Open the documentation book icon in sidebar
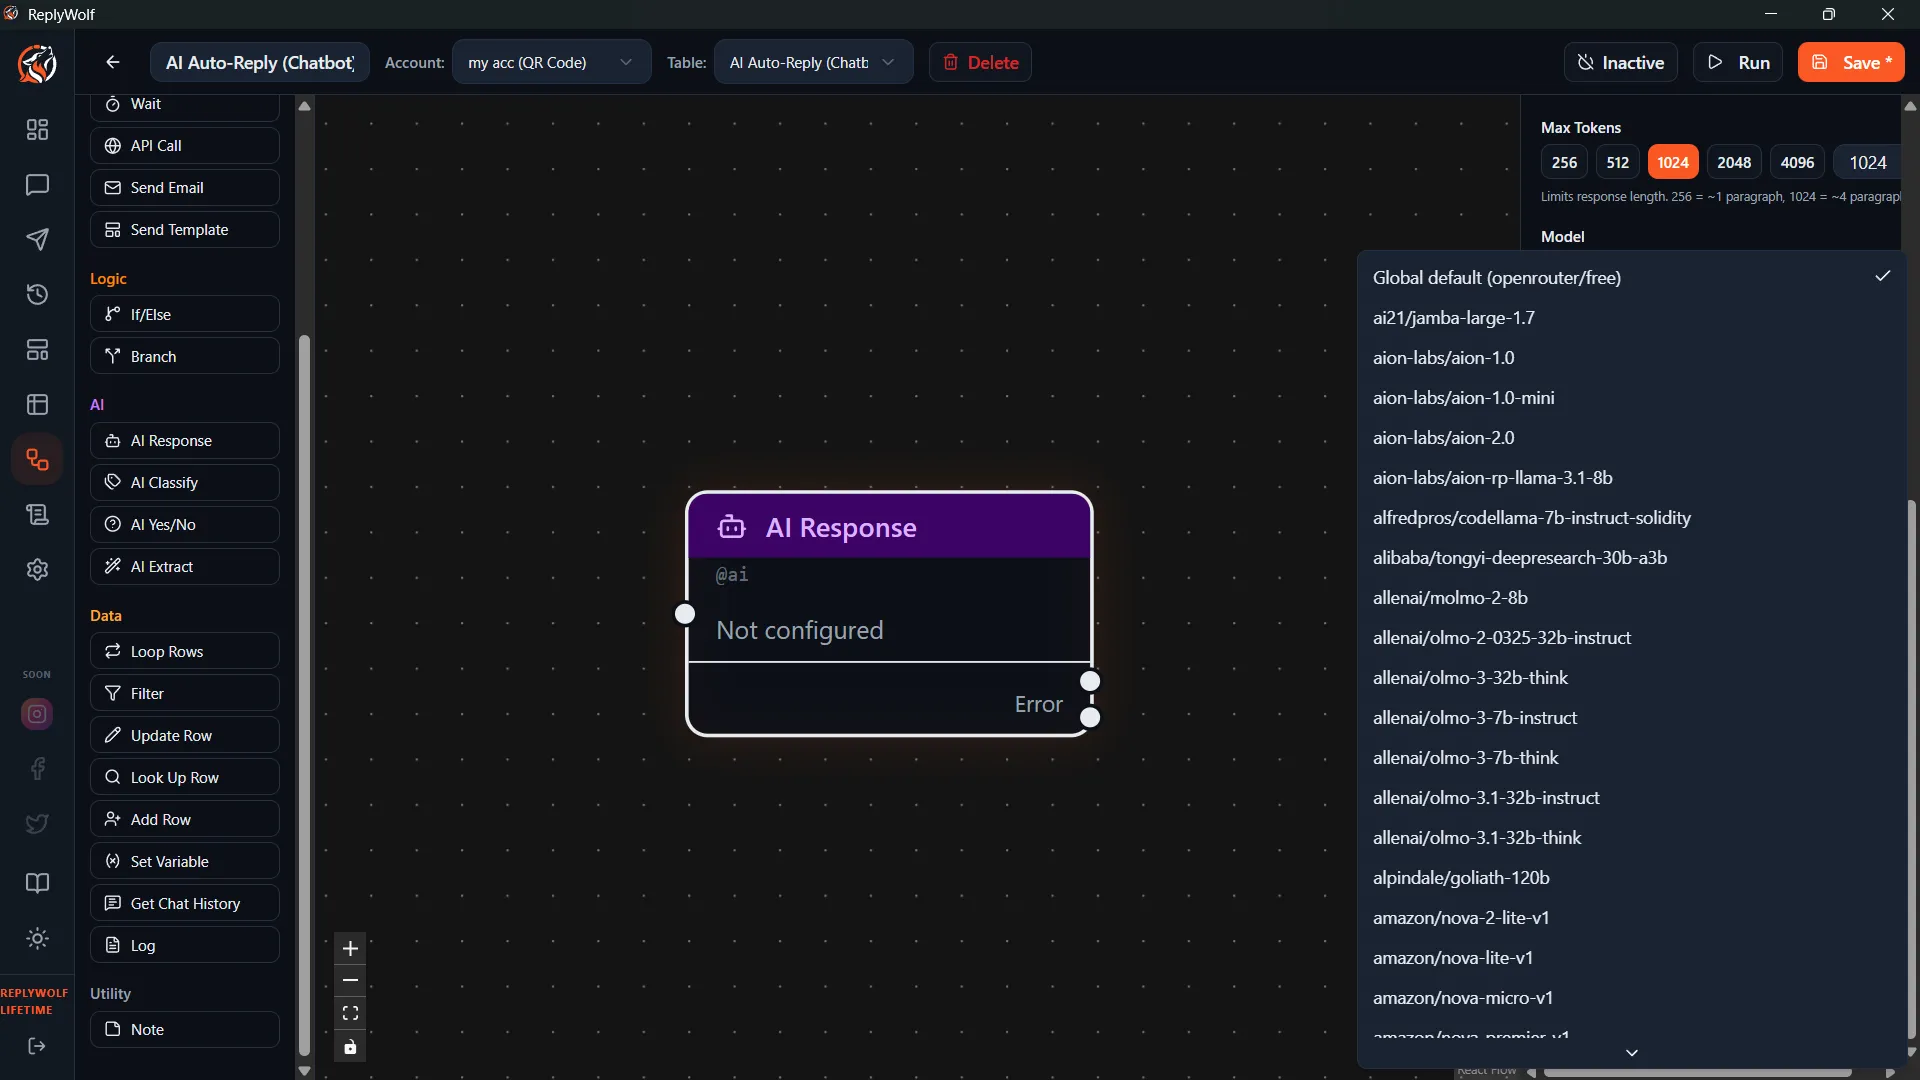 [x=37, y=883]
